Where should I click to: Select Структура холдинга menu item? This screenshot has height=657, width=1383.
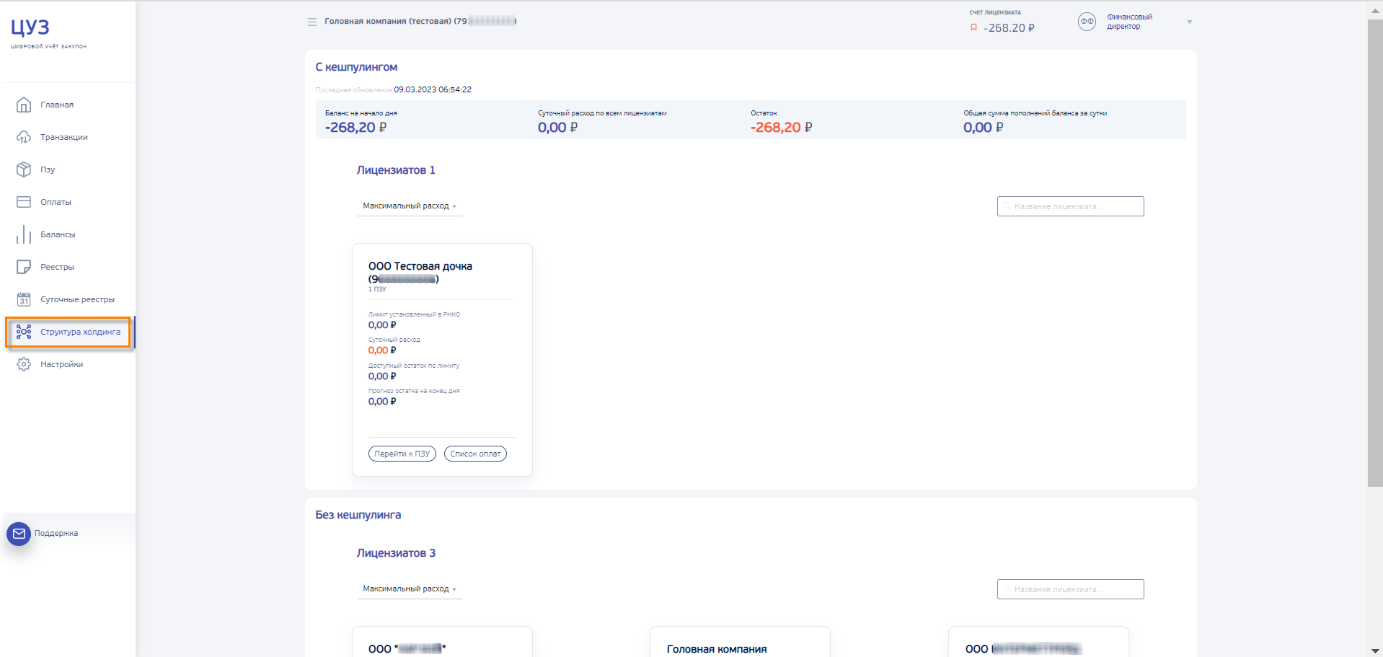tap(80, 332)
